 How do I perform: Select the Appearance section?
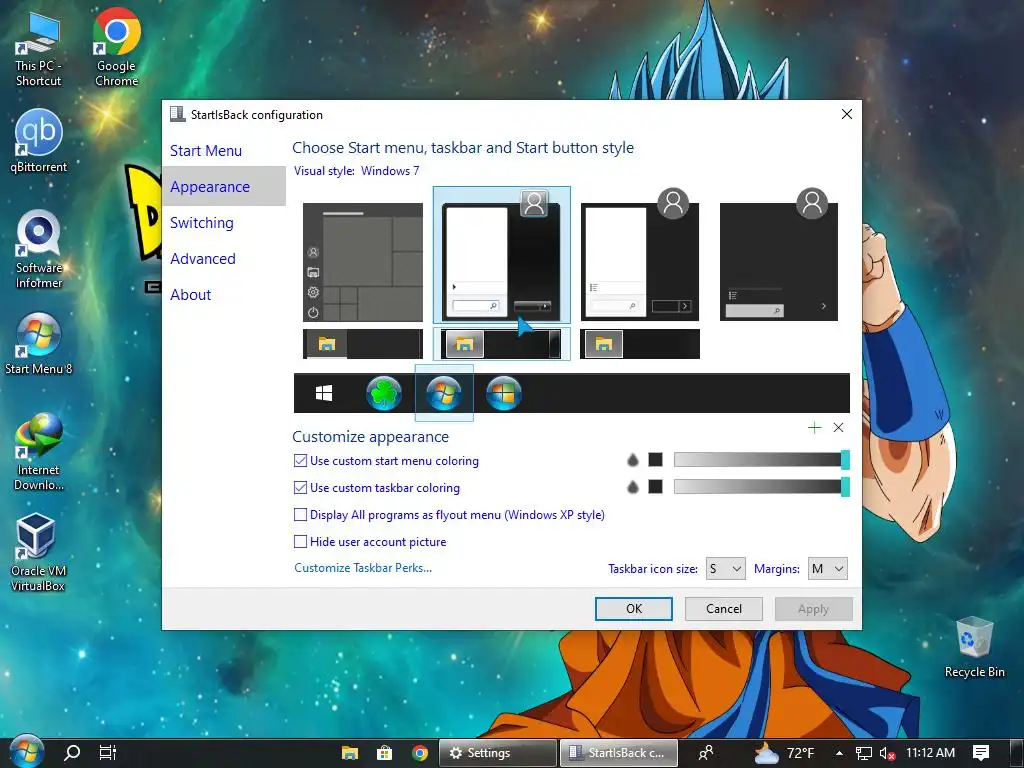pyautogui.click(x=223, y=186)
